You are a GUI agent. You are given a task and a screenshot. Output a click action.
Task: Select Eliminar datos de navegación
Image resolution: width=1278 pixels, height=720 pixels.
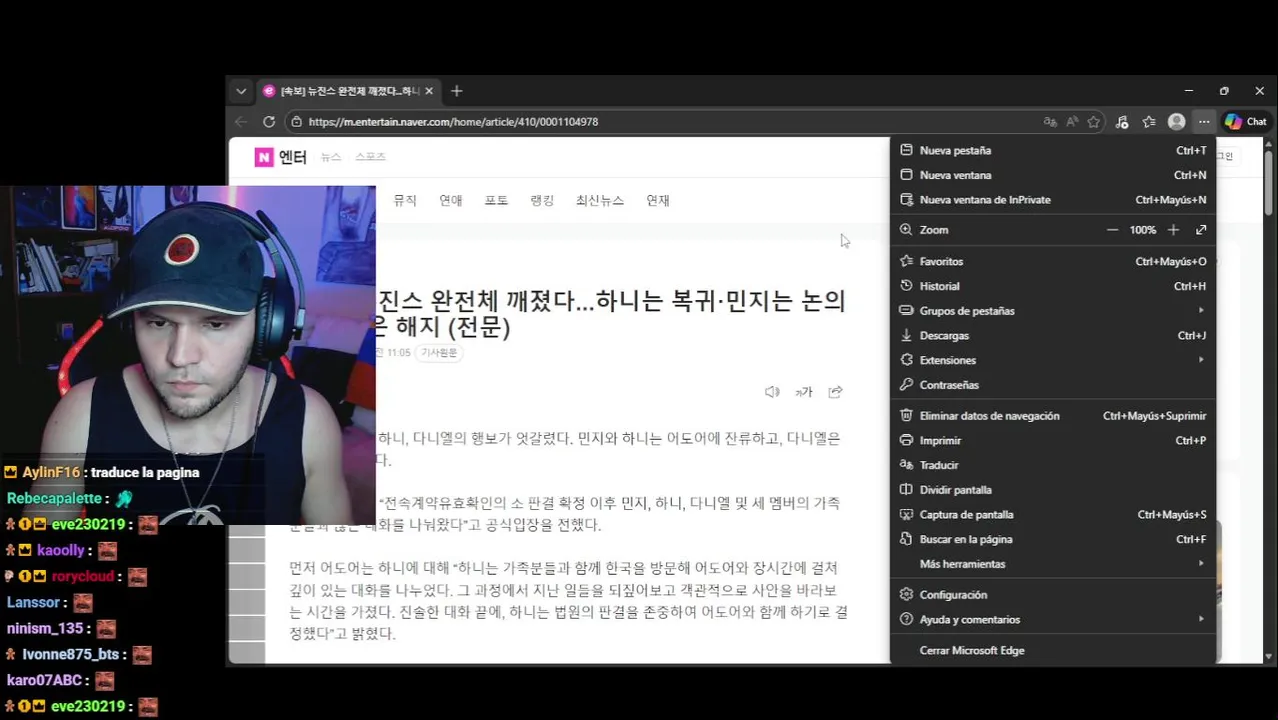point(1053,415)
